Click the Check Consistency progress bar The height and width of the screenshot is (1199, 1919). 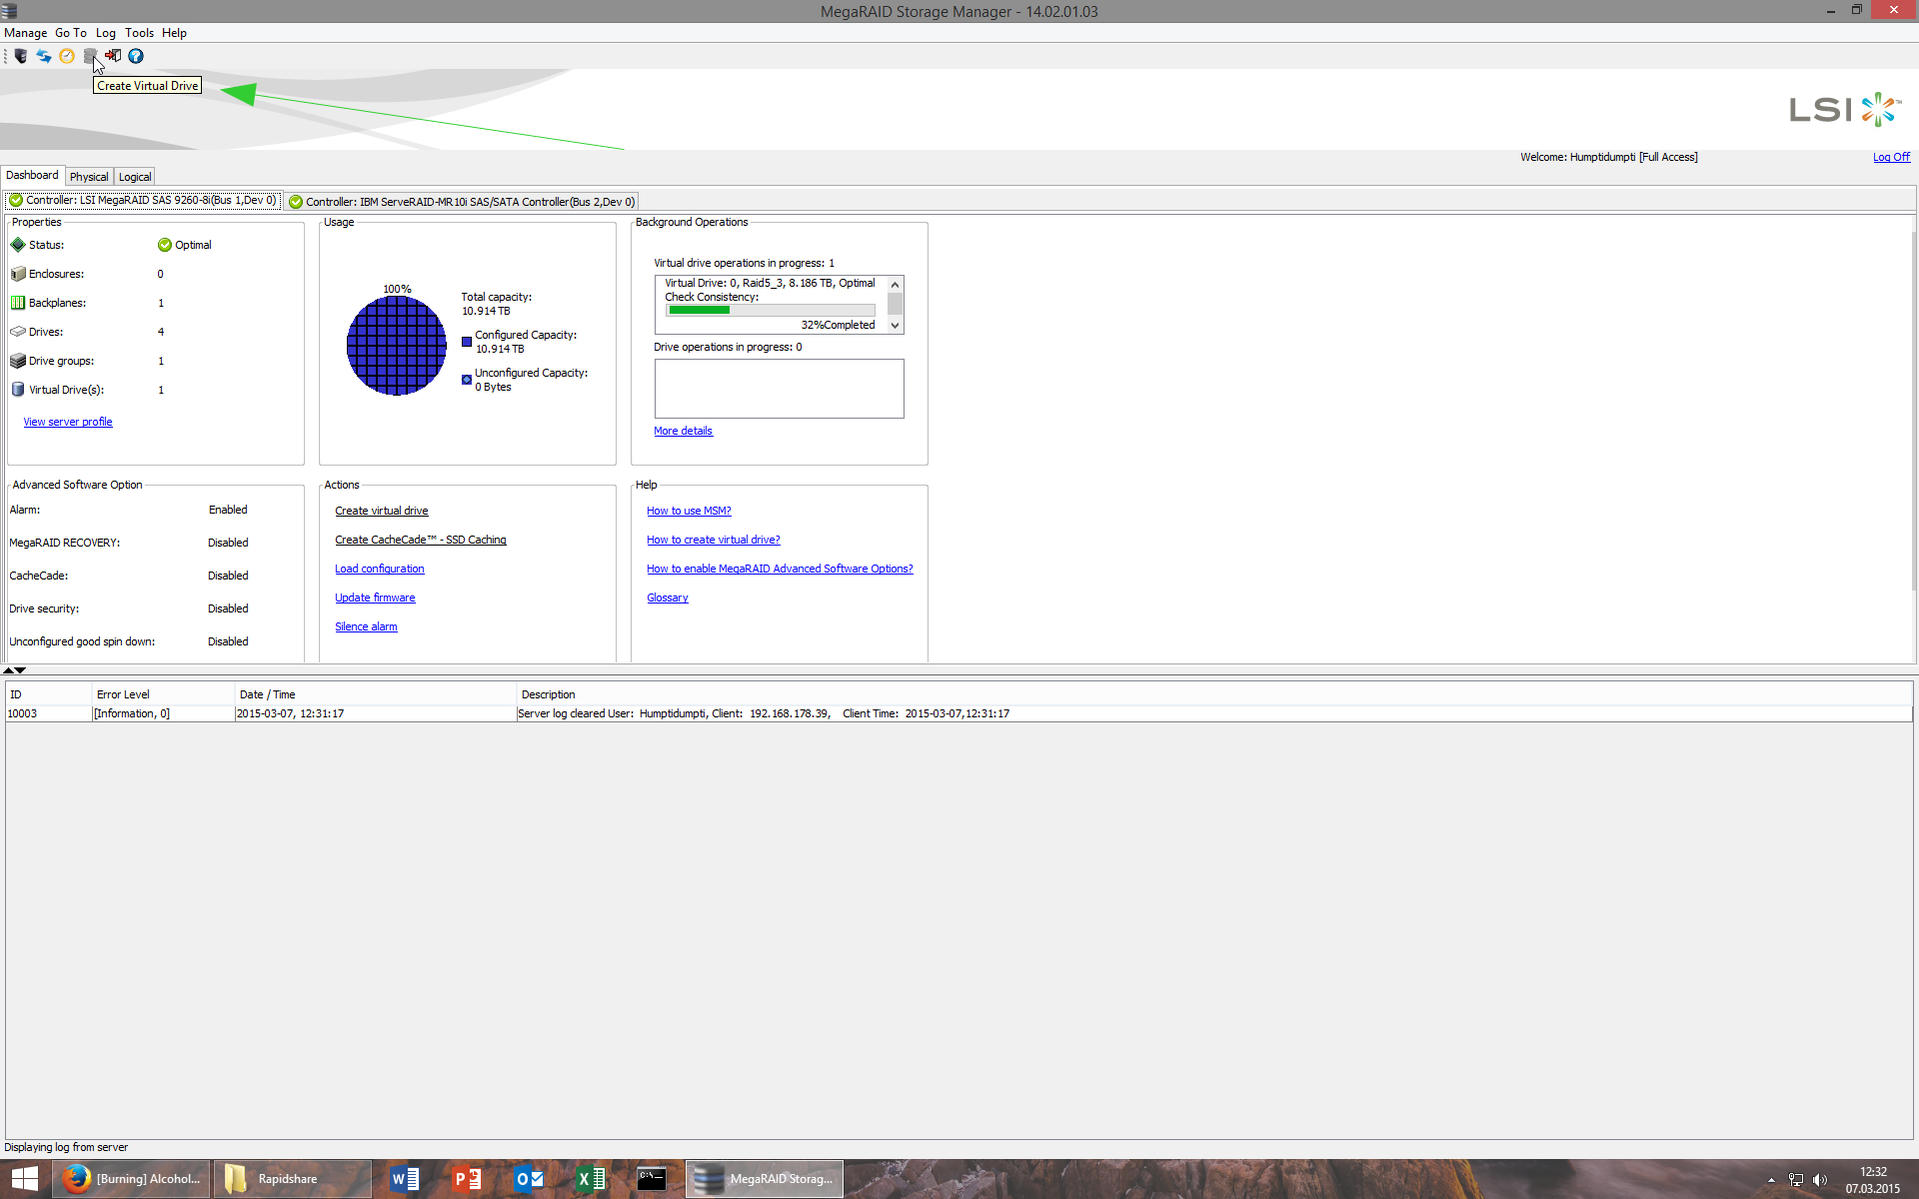770,310
